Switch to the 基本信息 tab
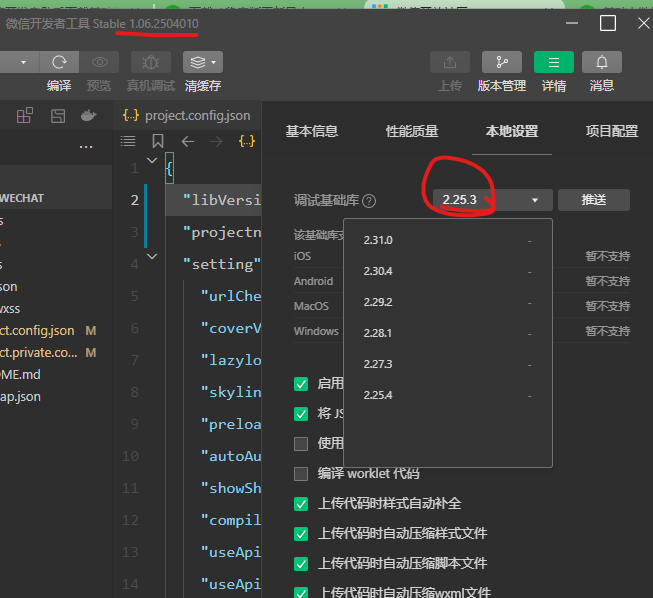Viewport: 653px width, 598px height. click(312, 132)
